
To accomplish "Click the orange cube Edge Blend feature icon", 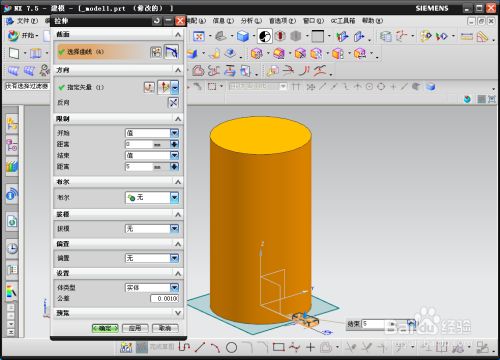I will 256,53.
